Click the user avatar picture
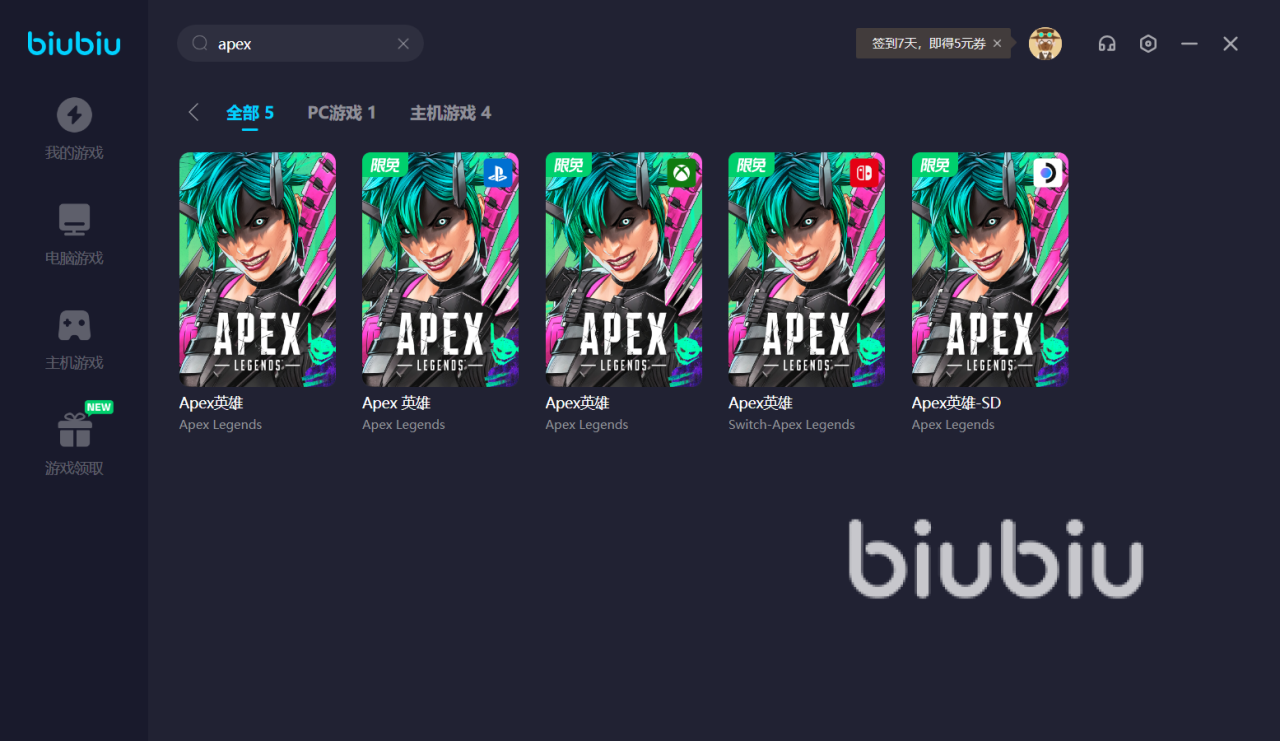 pos(1045,43)
